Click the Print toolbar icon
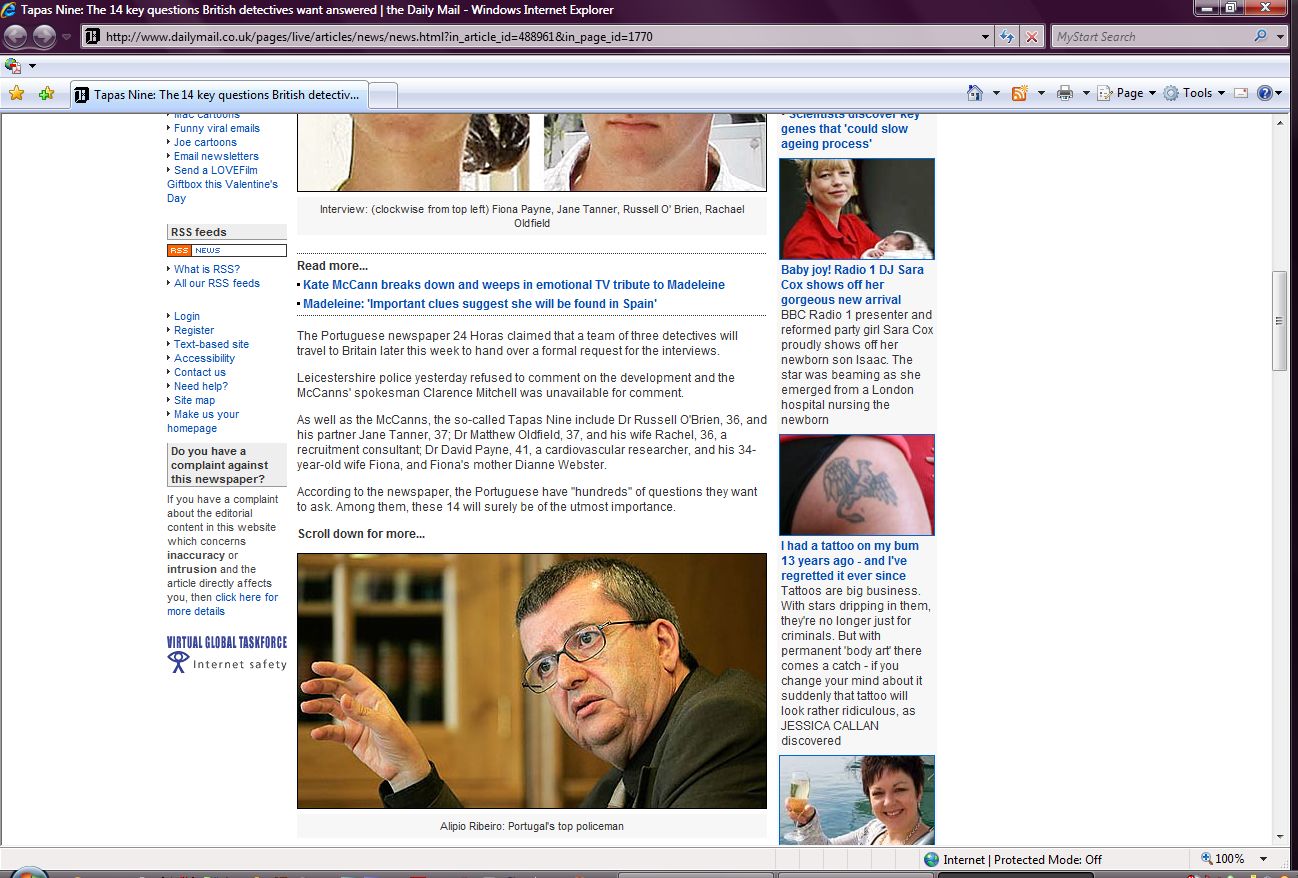This screenshot has width=1298, height=878. (x=1065, y=93)
